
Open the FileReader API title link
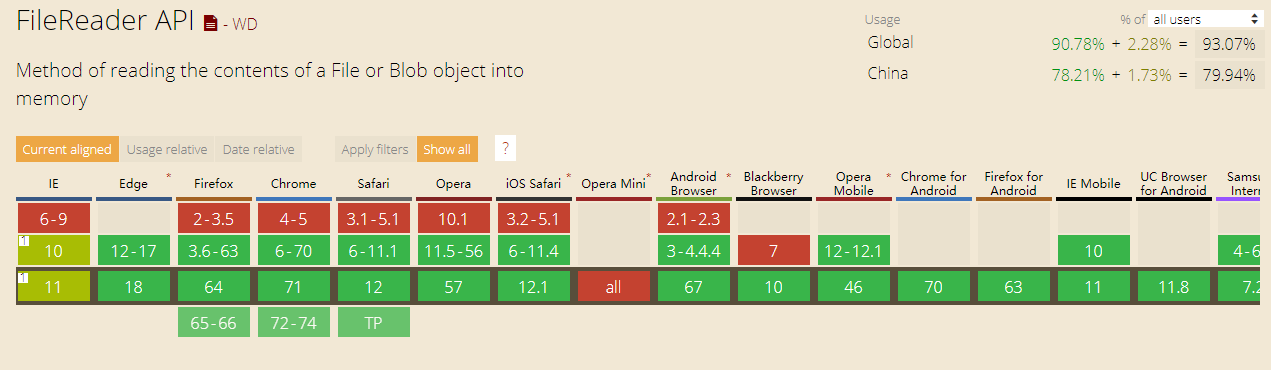pos(105,22)
